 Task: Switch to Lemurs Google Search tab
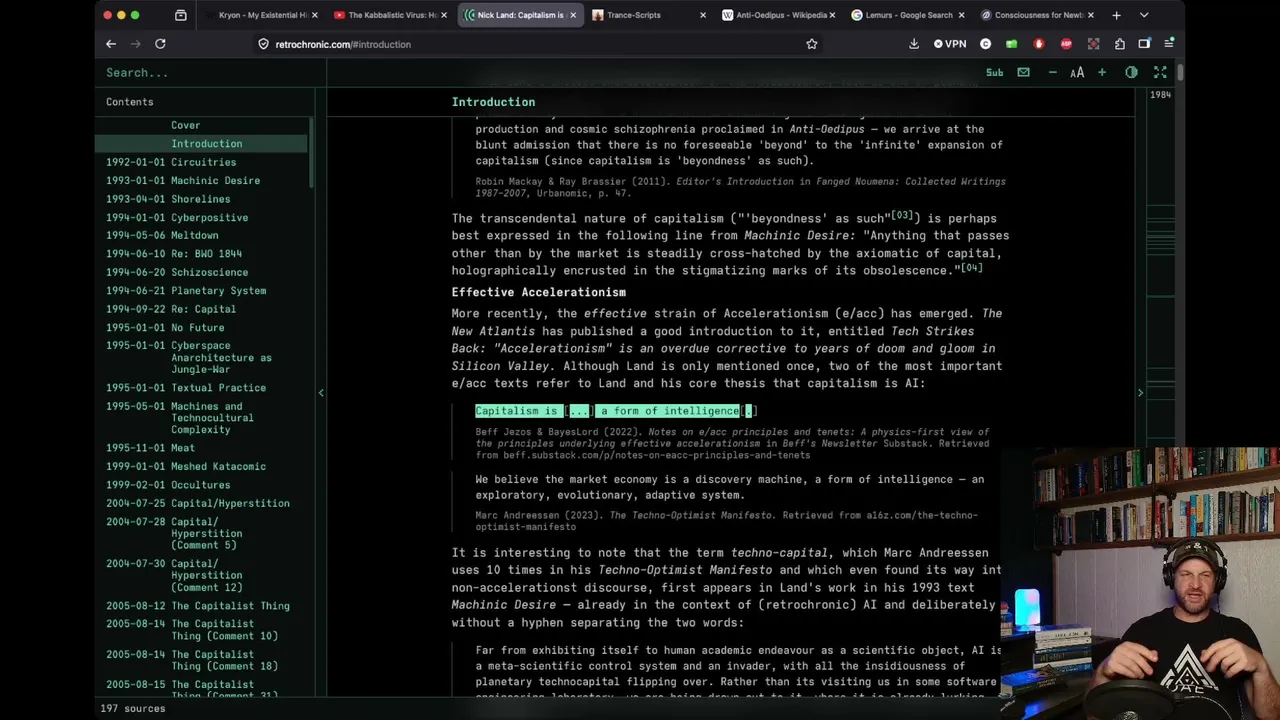907,15
